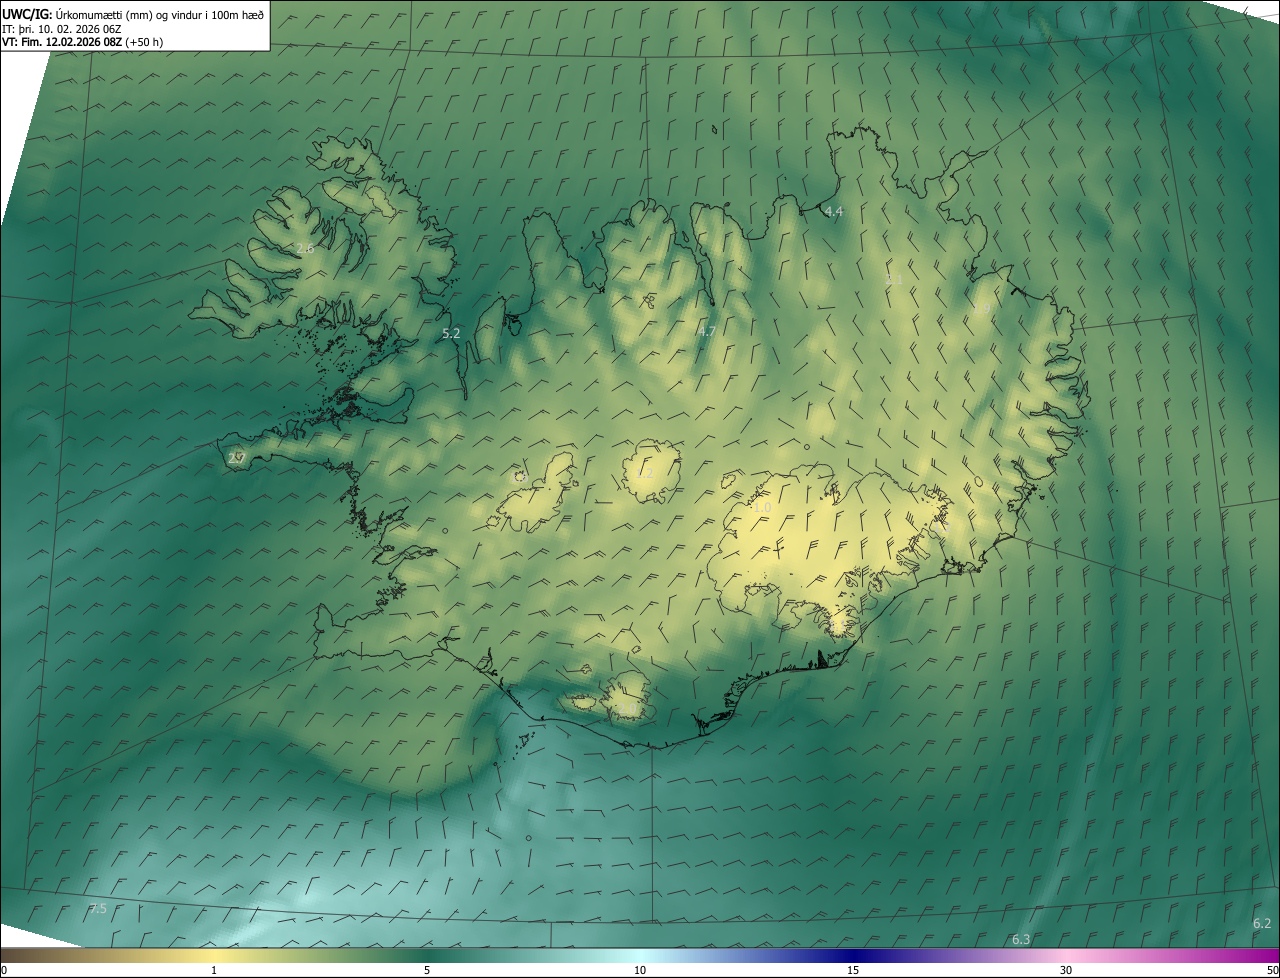
Task: Click the 1.0 value on the large glacier
Action: (x=762, y=508)
